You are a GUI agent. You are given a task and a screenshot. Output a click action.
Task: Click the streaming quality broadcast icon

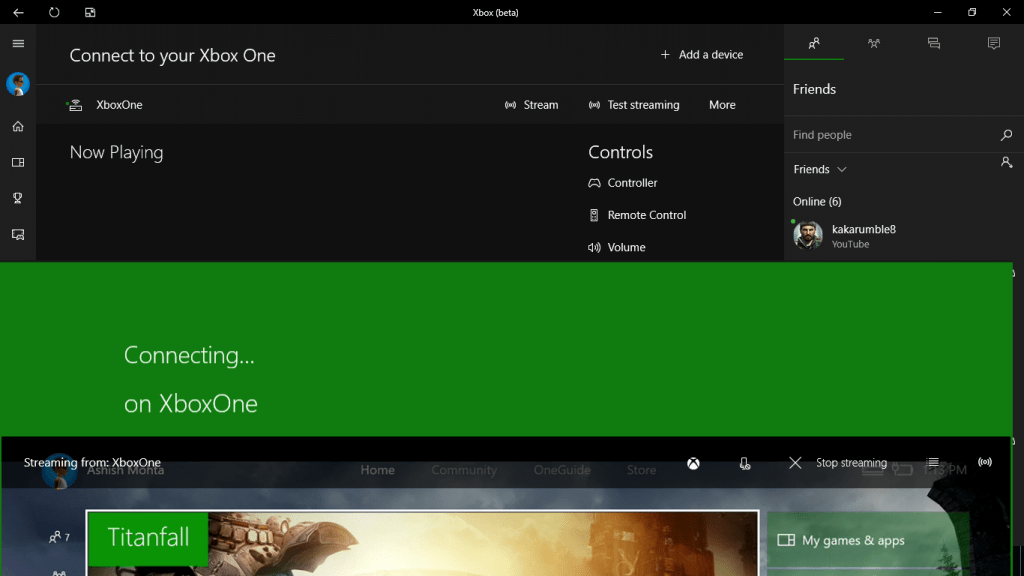[985, 462]
